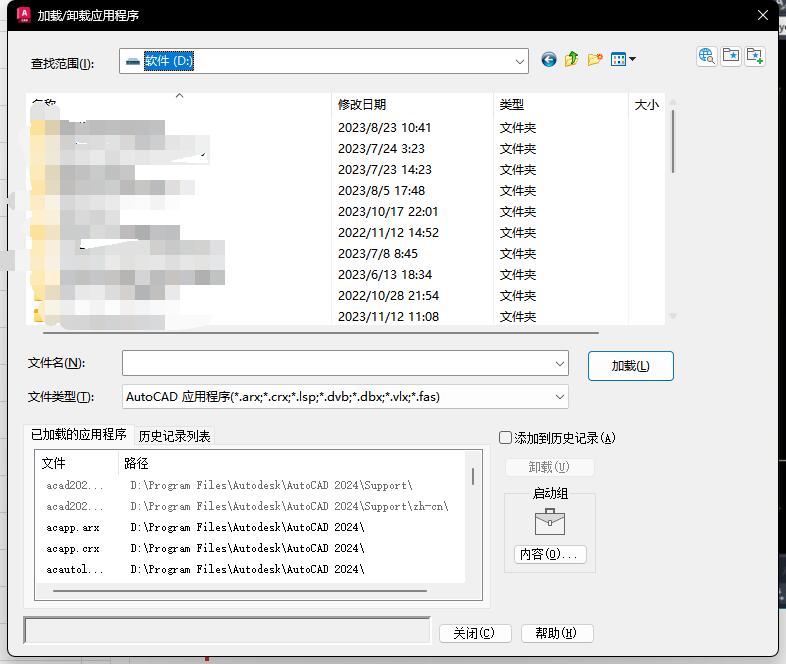The image size is (786, 664).
Task: Open the 文件类型 filter dropdown
Action: [x=560, y=397]
